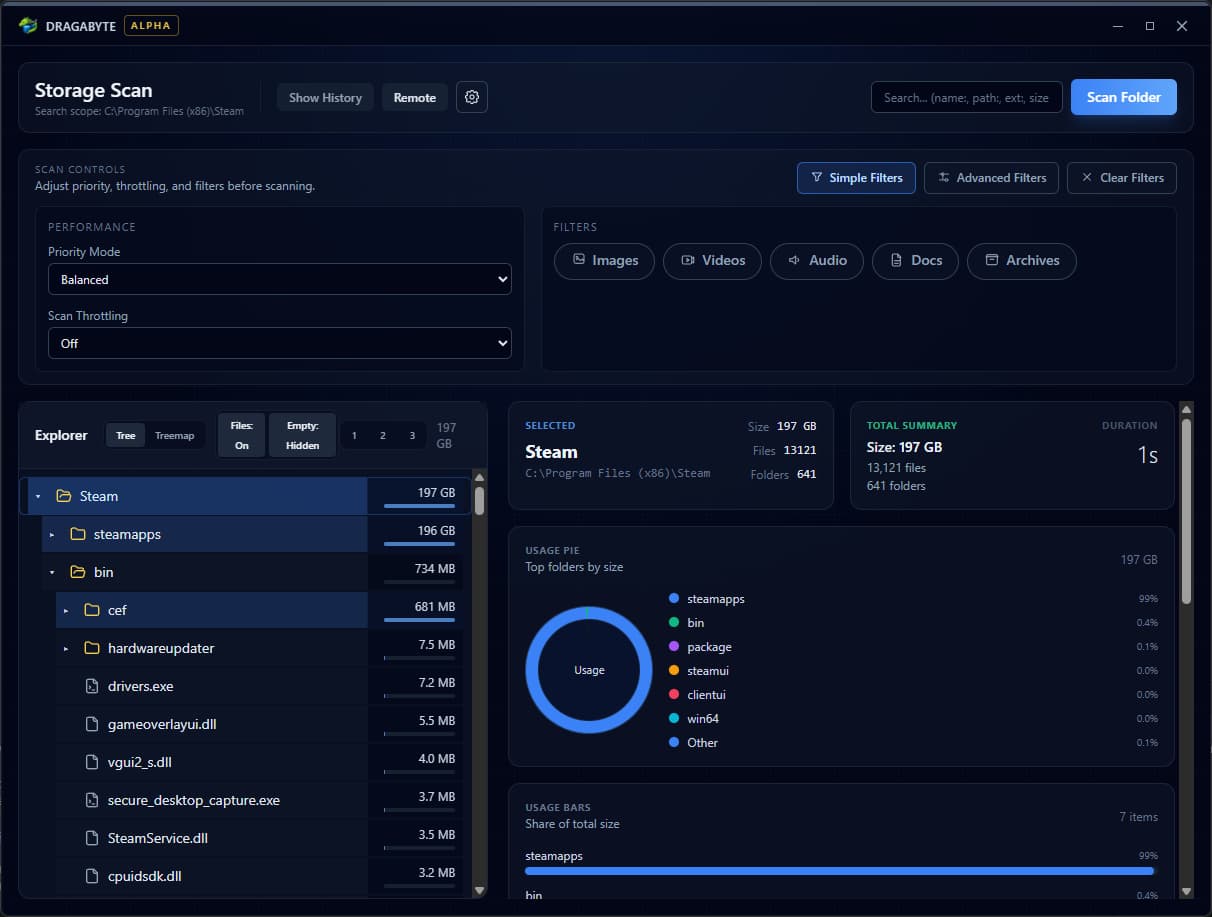Click the X icon in Clear Filters

(1087, 178)
